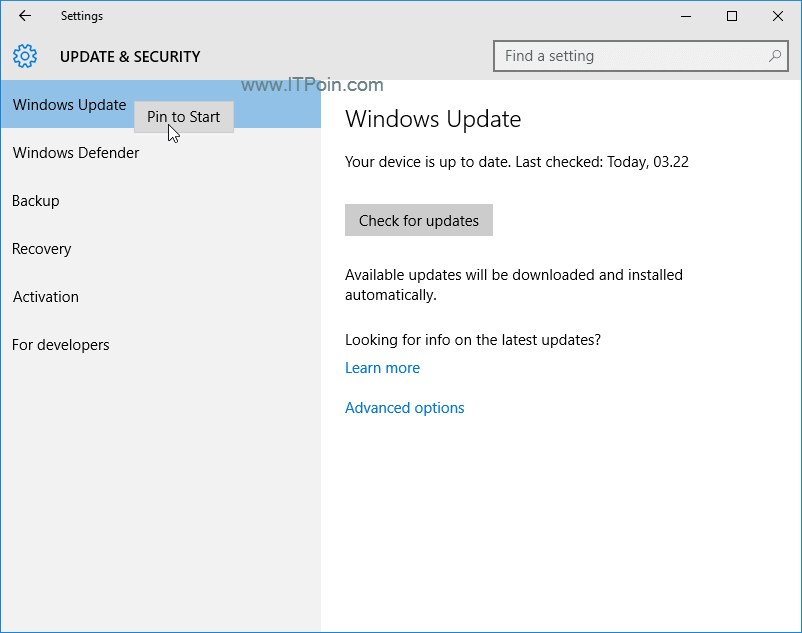Click the Windows Update page heading
The height and width of the screenshot is (633, 802).
pyautogui.click(x=433, y=119)
